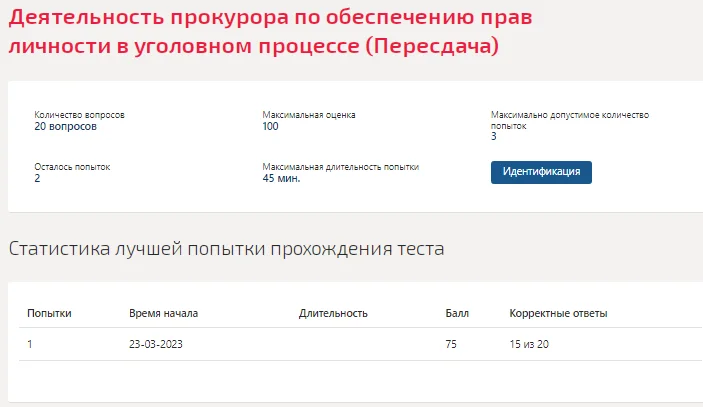Click the Длительность column header

click(333, 313)
